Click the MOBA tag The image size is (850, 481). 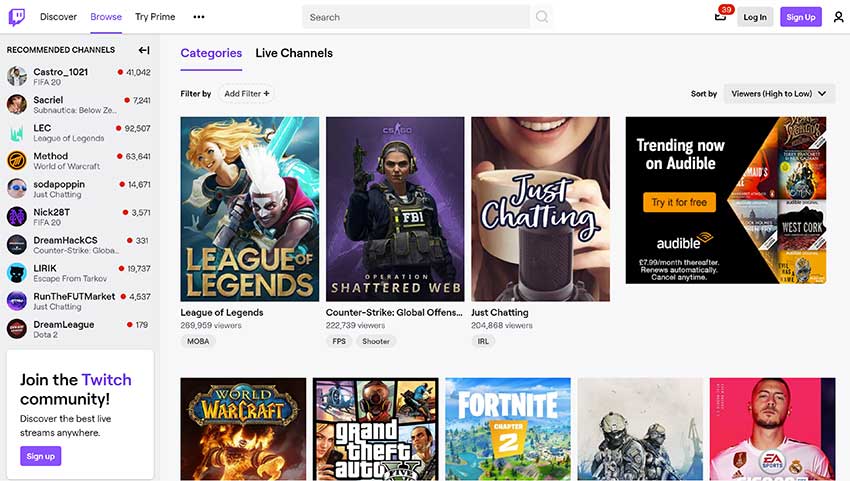click(198, 341)
